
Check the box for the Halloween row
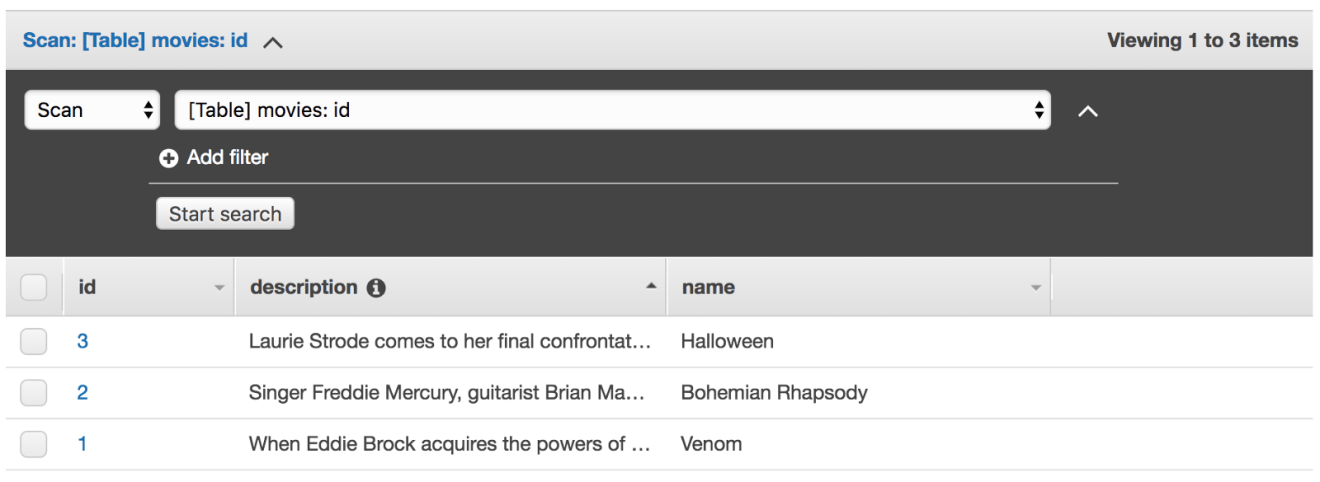[34, 342]
